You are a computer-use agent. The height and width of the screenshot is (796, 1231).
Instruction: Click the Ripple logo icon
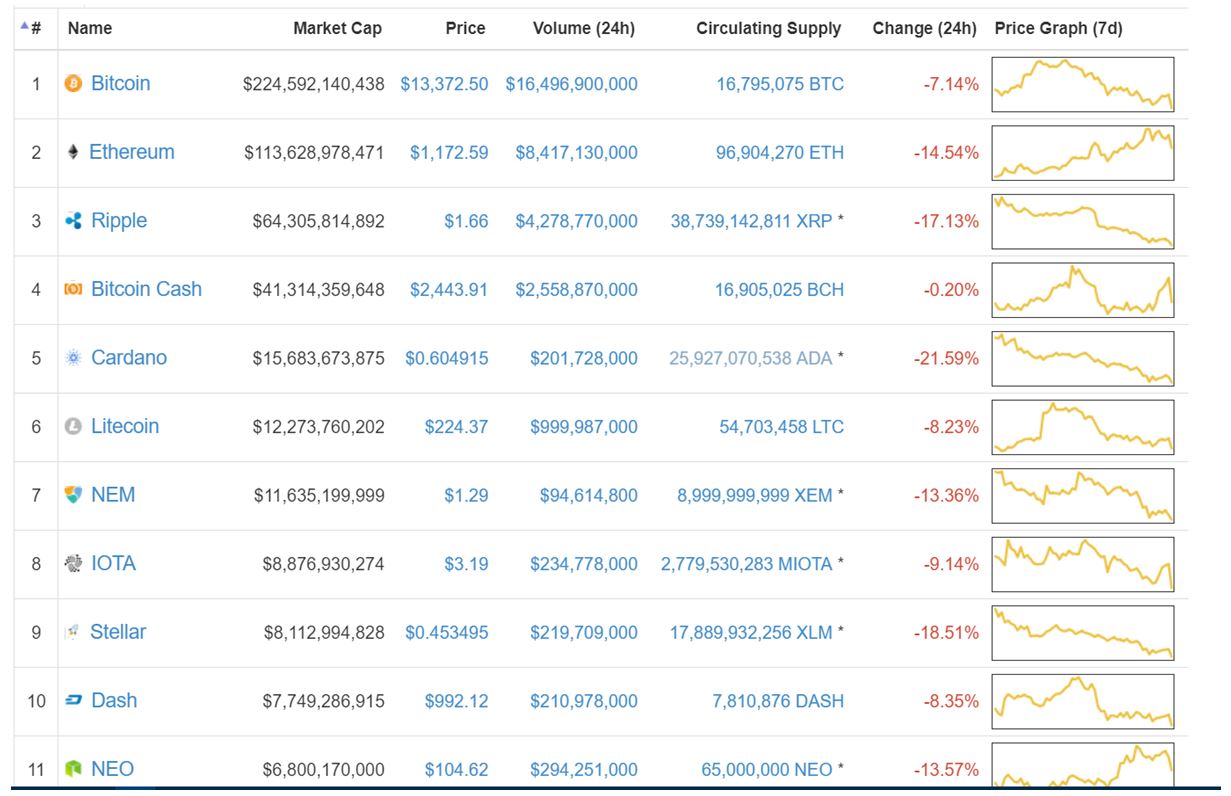click(x=72, y=221)
